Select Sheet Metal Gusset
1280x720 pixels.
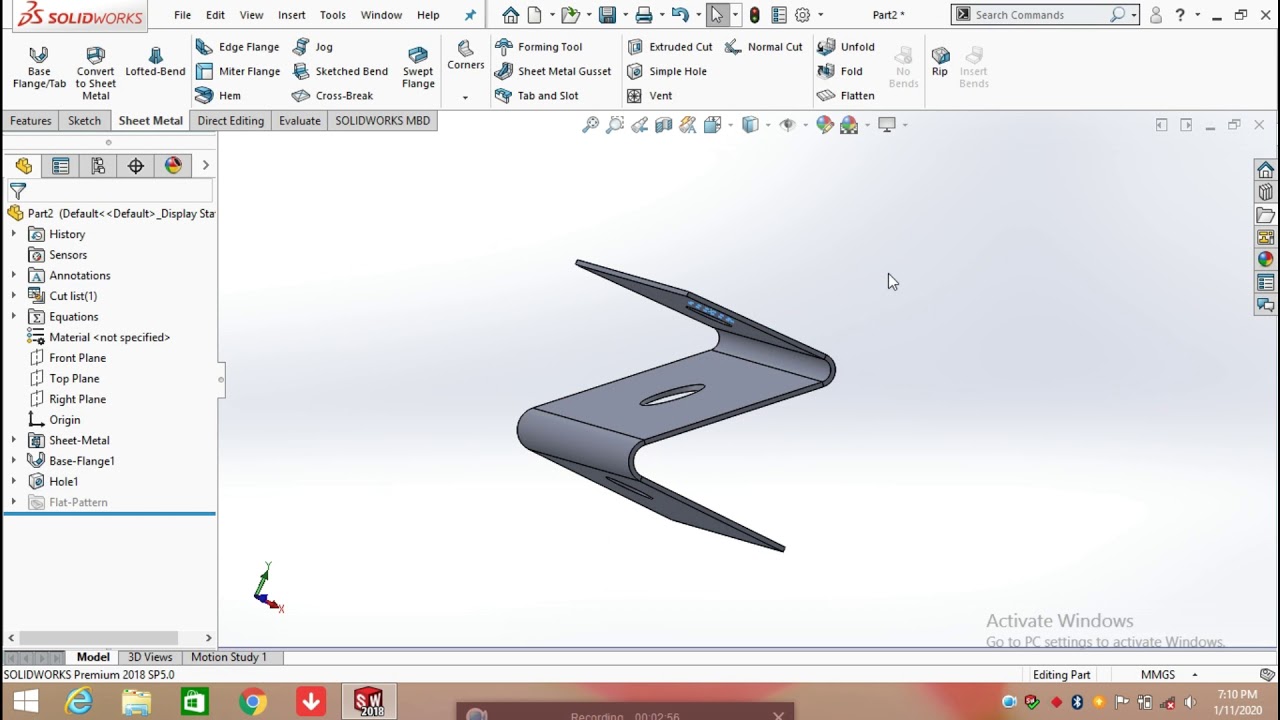tap(553, 71)
